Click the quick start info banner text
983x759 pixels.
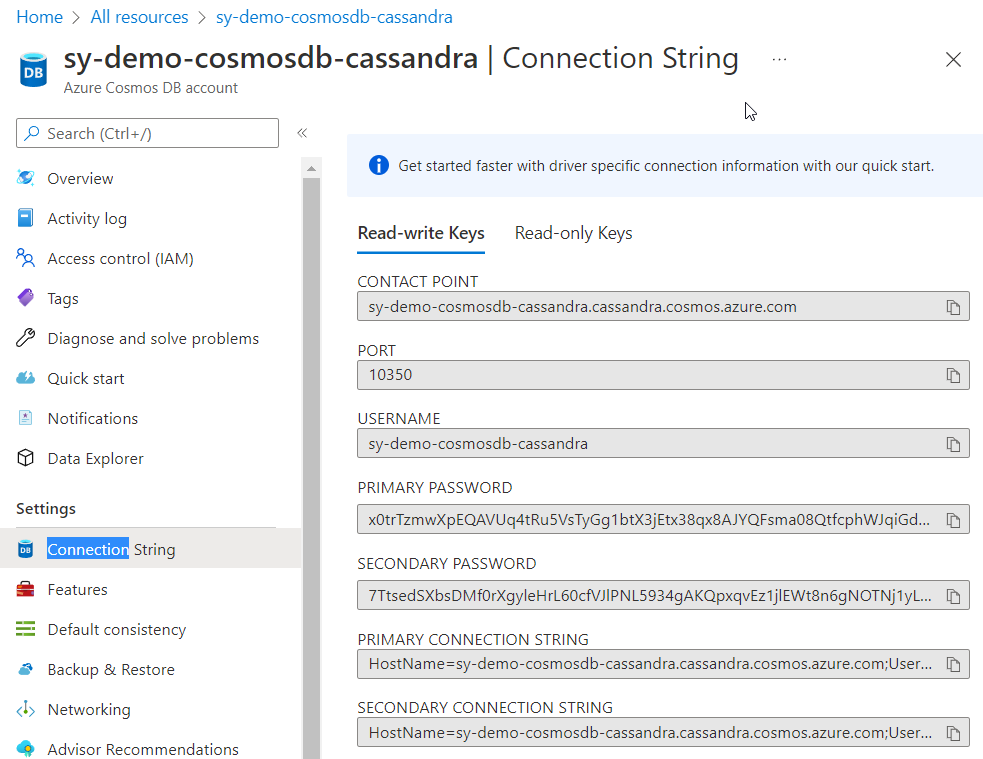coord(666,166)
